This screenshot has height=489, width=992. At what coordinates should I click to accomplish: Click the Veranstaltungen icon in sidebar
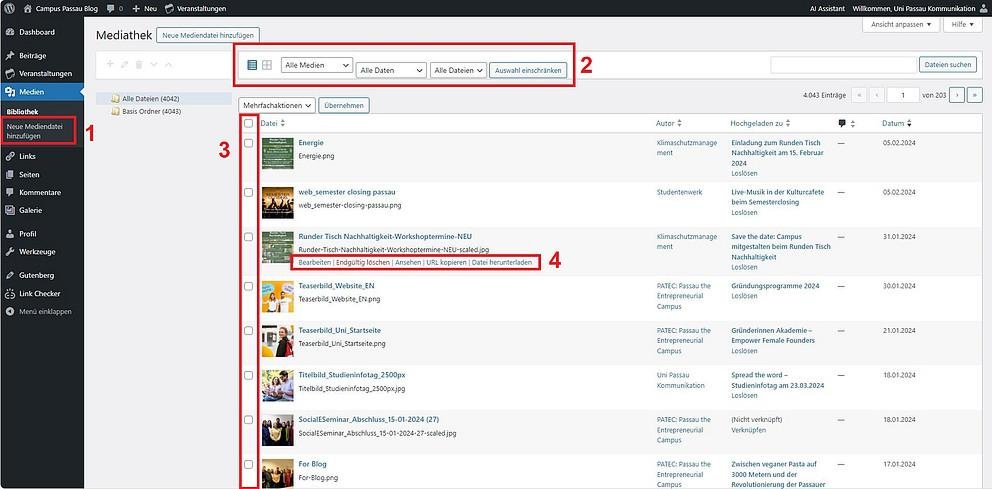9,73
